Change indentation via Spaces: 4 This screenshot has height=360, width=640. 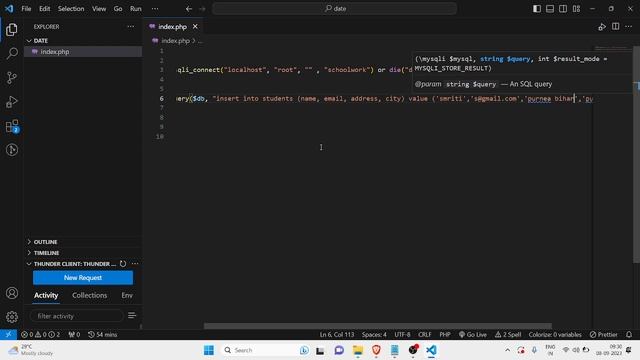coord(374,334)
